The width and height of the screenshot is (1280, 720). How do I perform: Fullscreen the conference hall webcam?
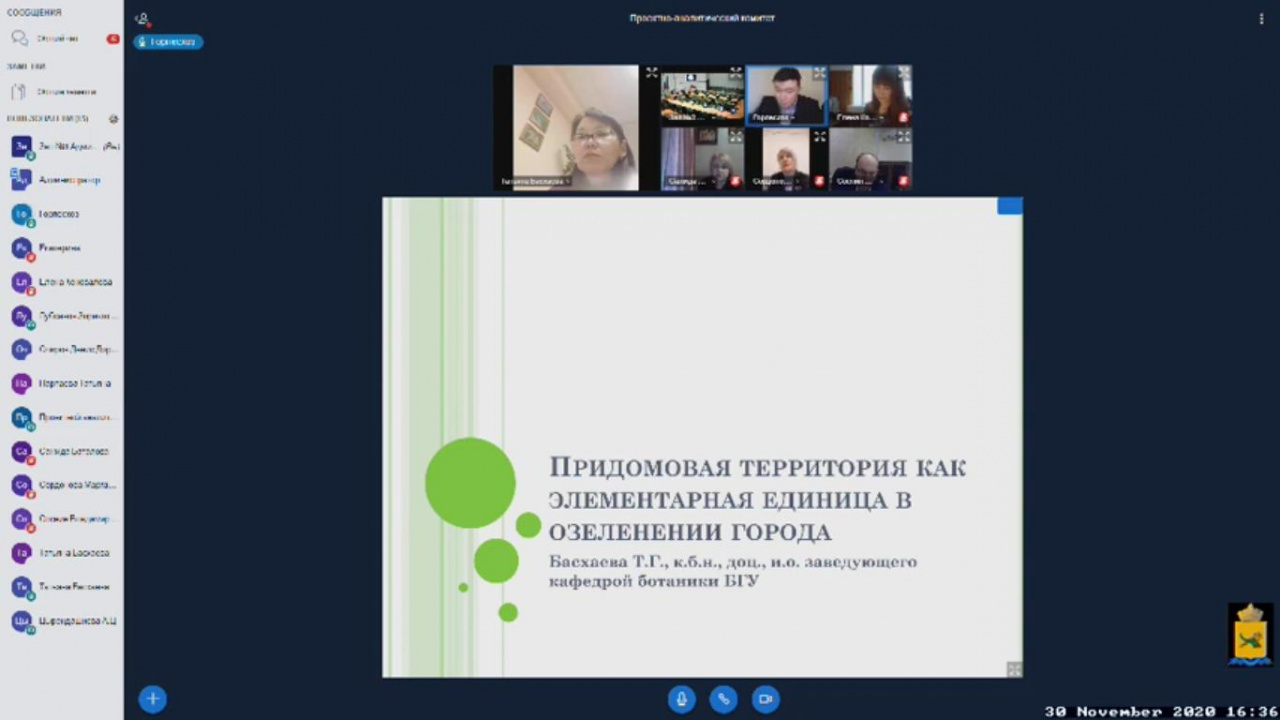coord(735,73)
